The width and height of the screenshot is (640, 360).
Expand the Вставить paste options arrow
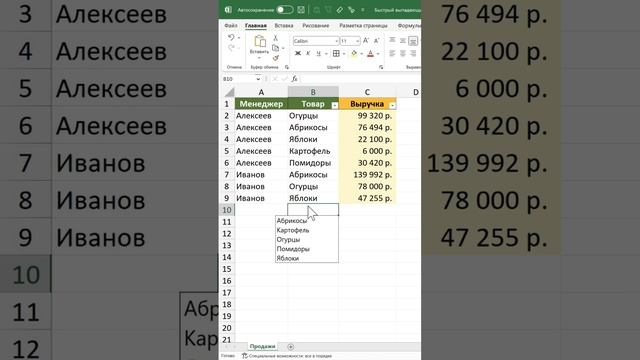[x=259, y=58]
